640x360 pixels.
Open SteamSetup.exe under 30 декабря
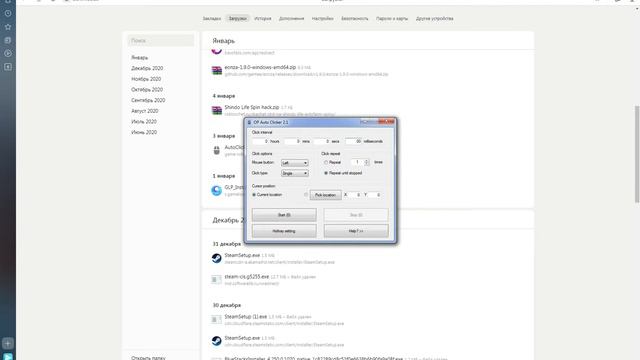coord(242,338)
